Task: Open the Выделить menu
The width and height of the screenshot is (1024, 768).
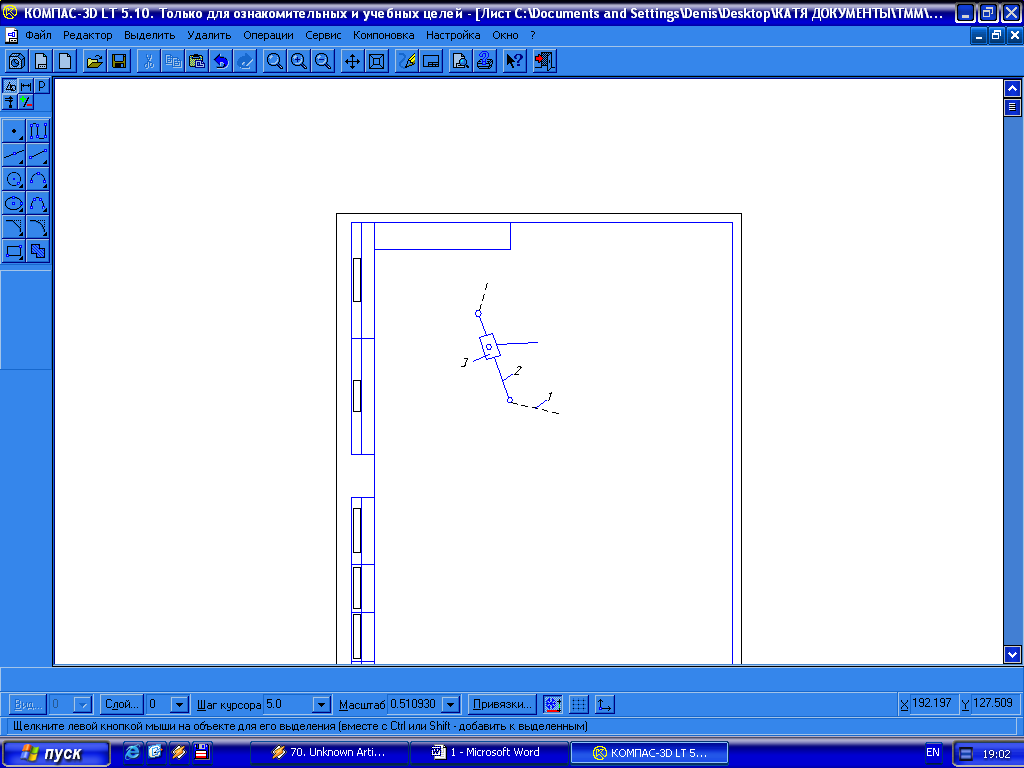Action: pos(150,35)
